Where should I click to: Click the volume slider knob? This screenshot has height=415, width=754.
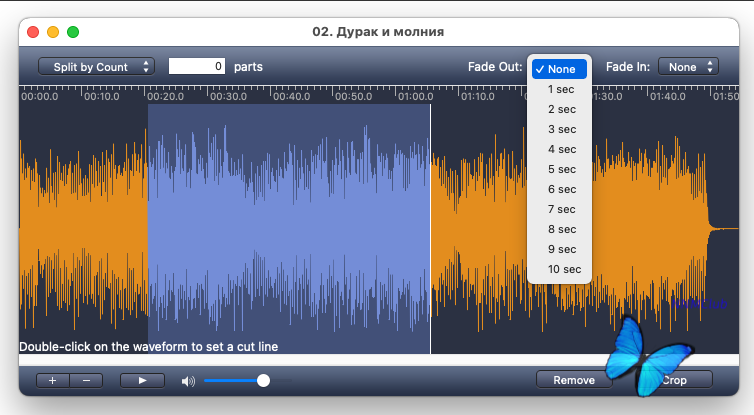pos(263,381)
